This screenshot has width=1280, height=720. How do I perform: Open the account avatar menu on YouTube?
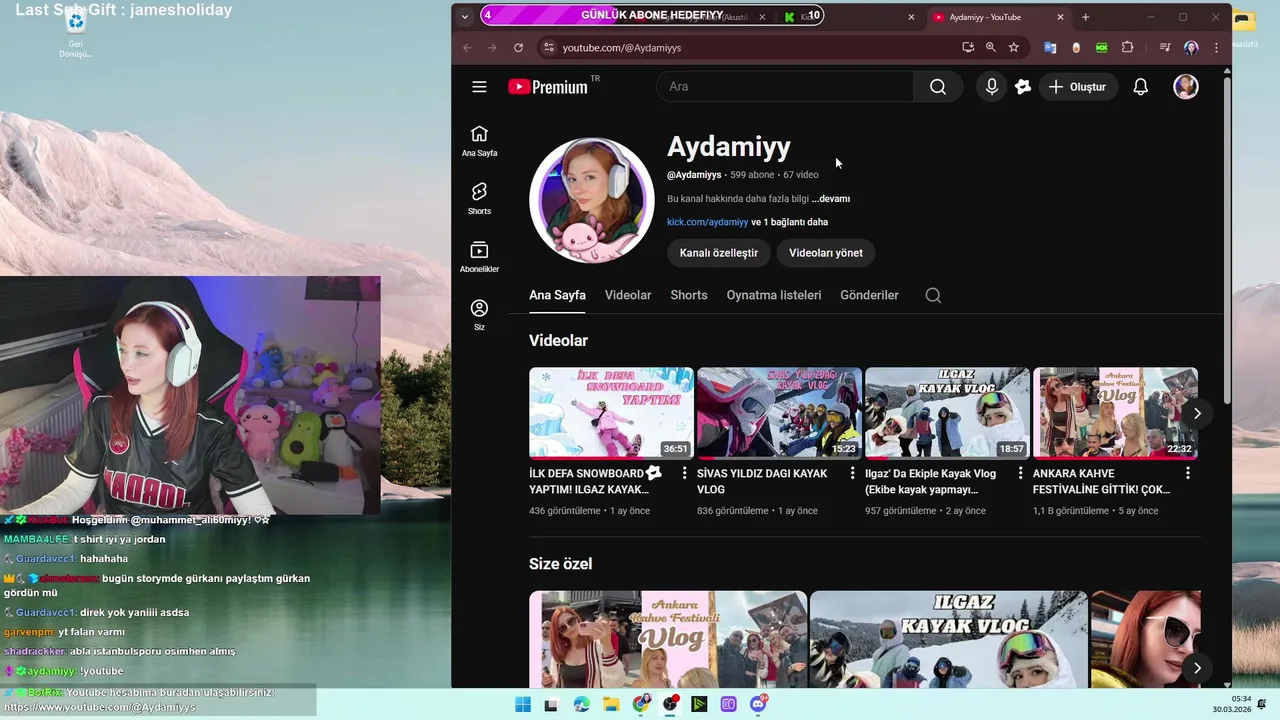point(1186,87)
